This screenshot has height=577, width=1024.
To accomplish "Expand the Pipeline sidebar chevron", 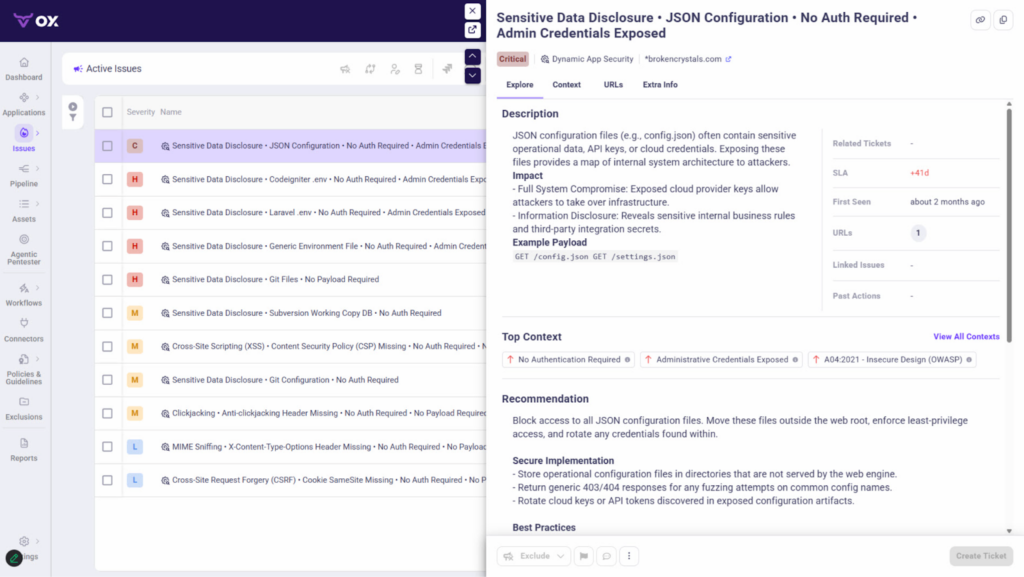I will click(x=38, y=168).
